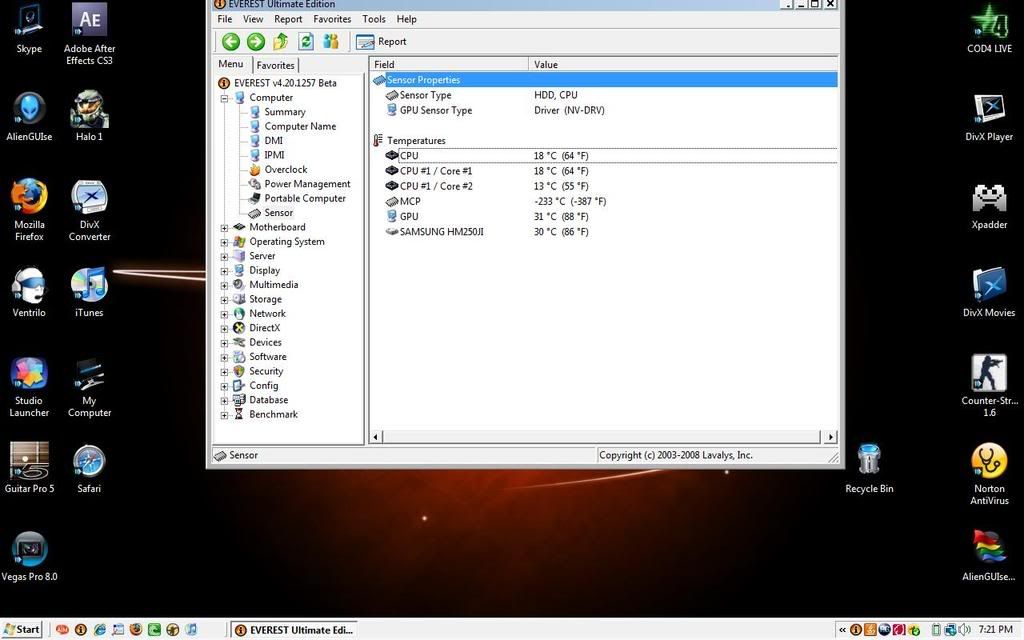This screenshot has height=640, width=1024.
Task: Click the Report toolbar button
Action: tap(381, 42)
